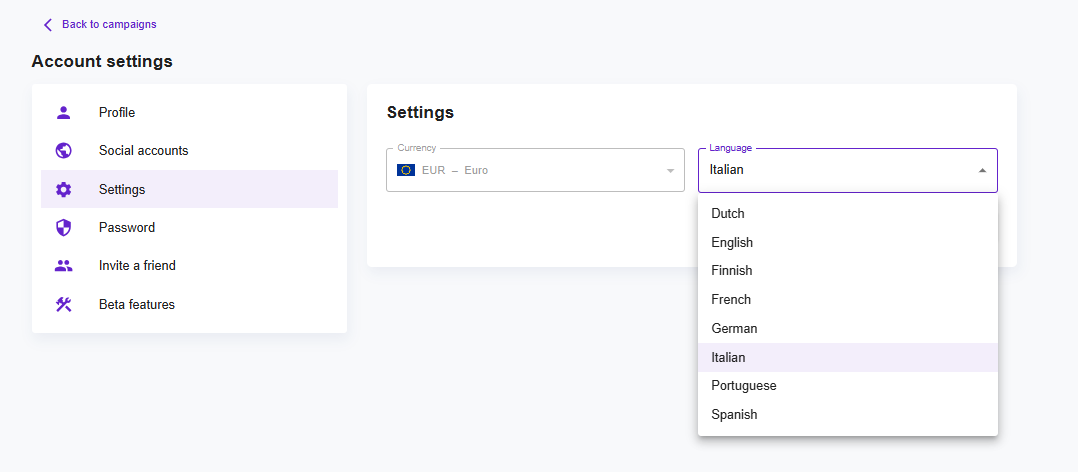Viewport: 1078px width, 472px height.
Task: Click the Invite a friend people icon
Action: point(64,266)
